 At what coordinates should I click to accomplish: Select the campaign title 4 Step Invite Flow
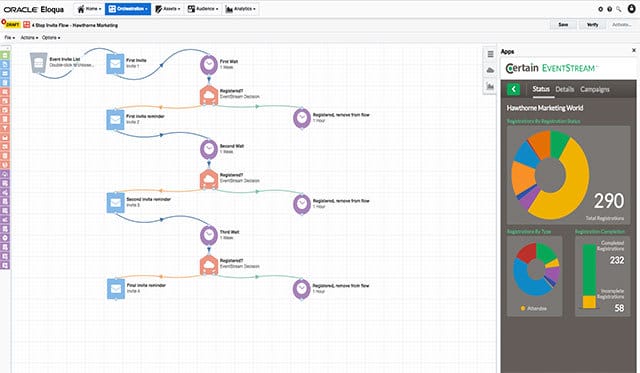76,25
